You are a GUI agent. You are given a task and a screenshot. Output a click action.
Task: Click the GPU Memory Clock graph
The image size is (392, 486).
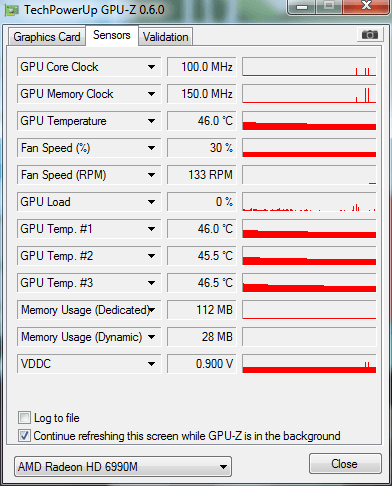pyautogui.click(x=309, y=94)
